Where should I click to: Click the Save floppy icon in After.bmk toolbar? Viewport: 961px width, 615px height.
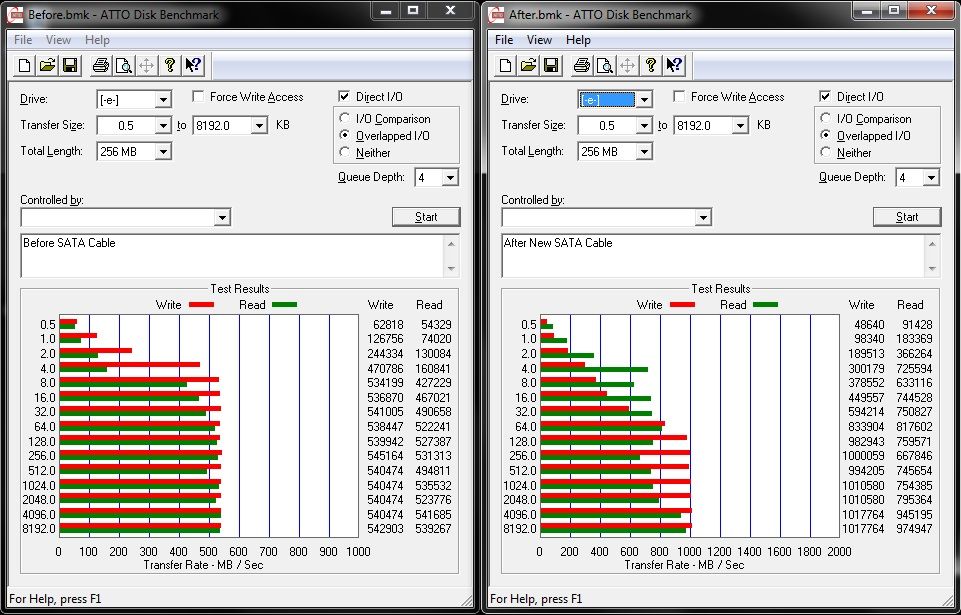551,65
